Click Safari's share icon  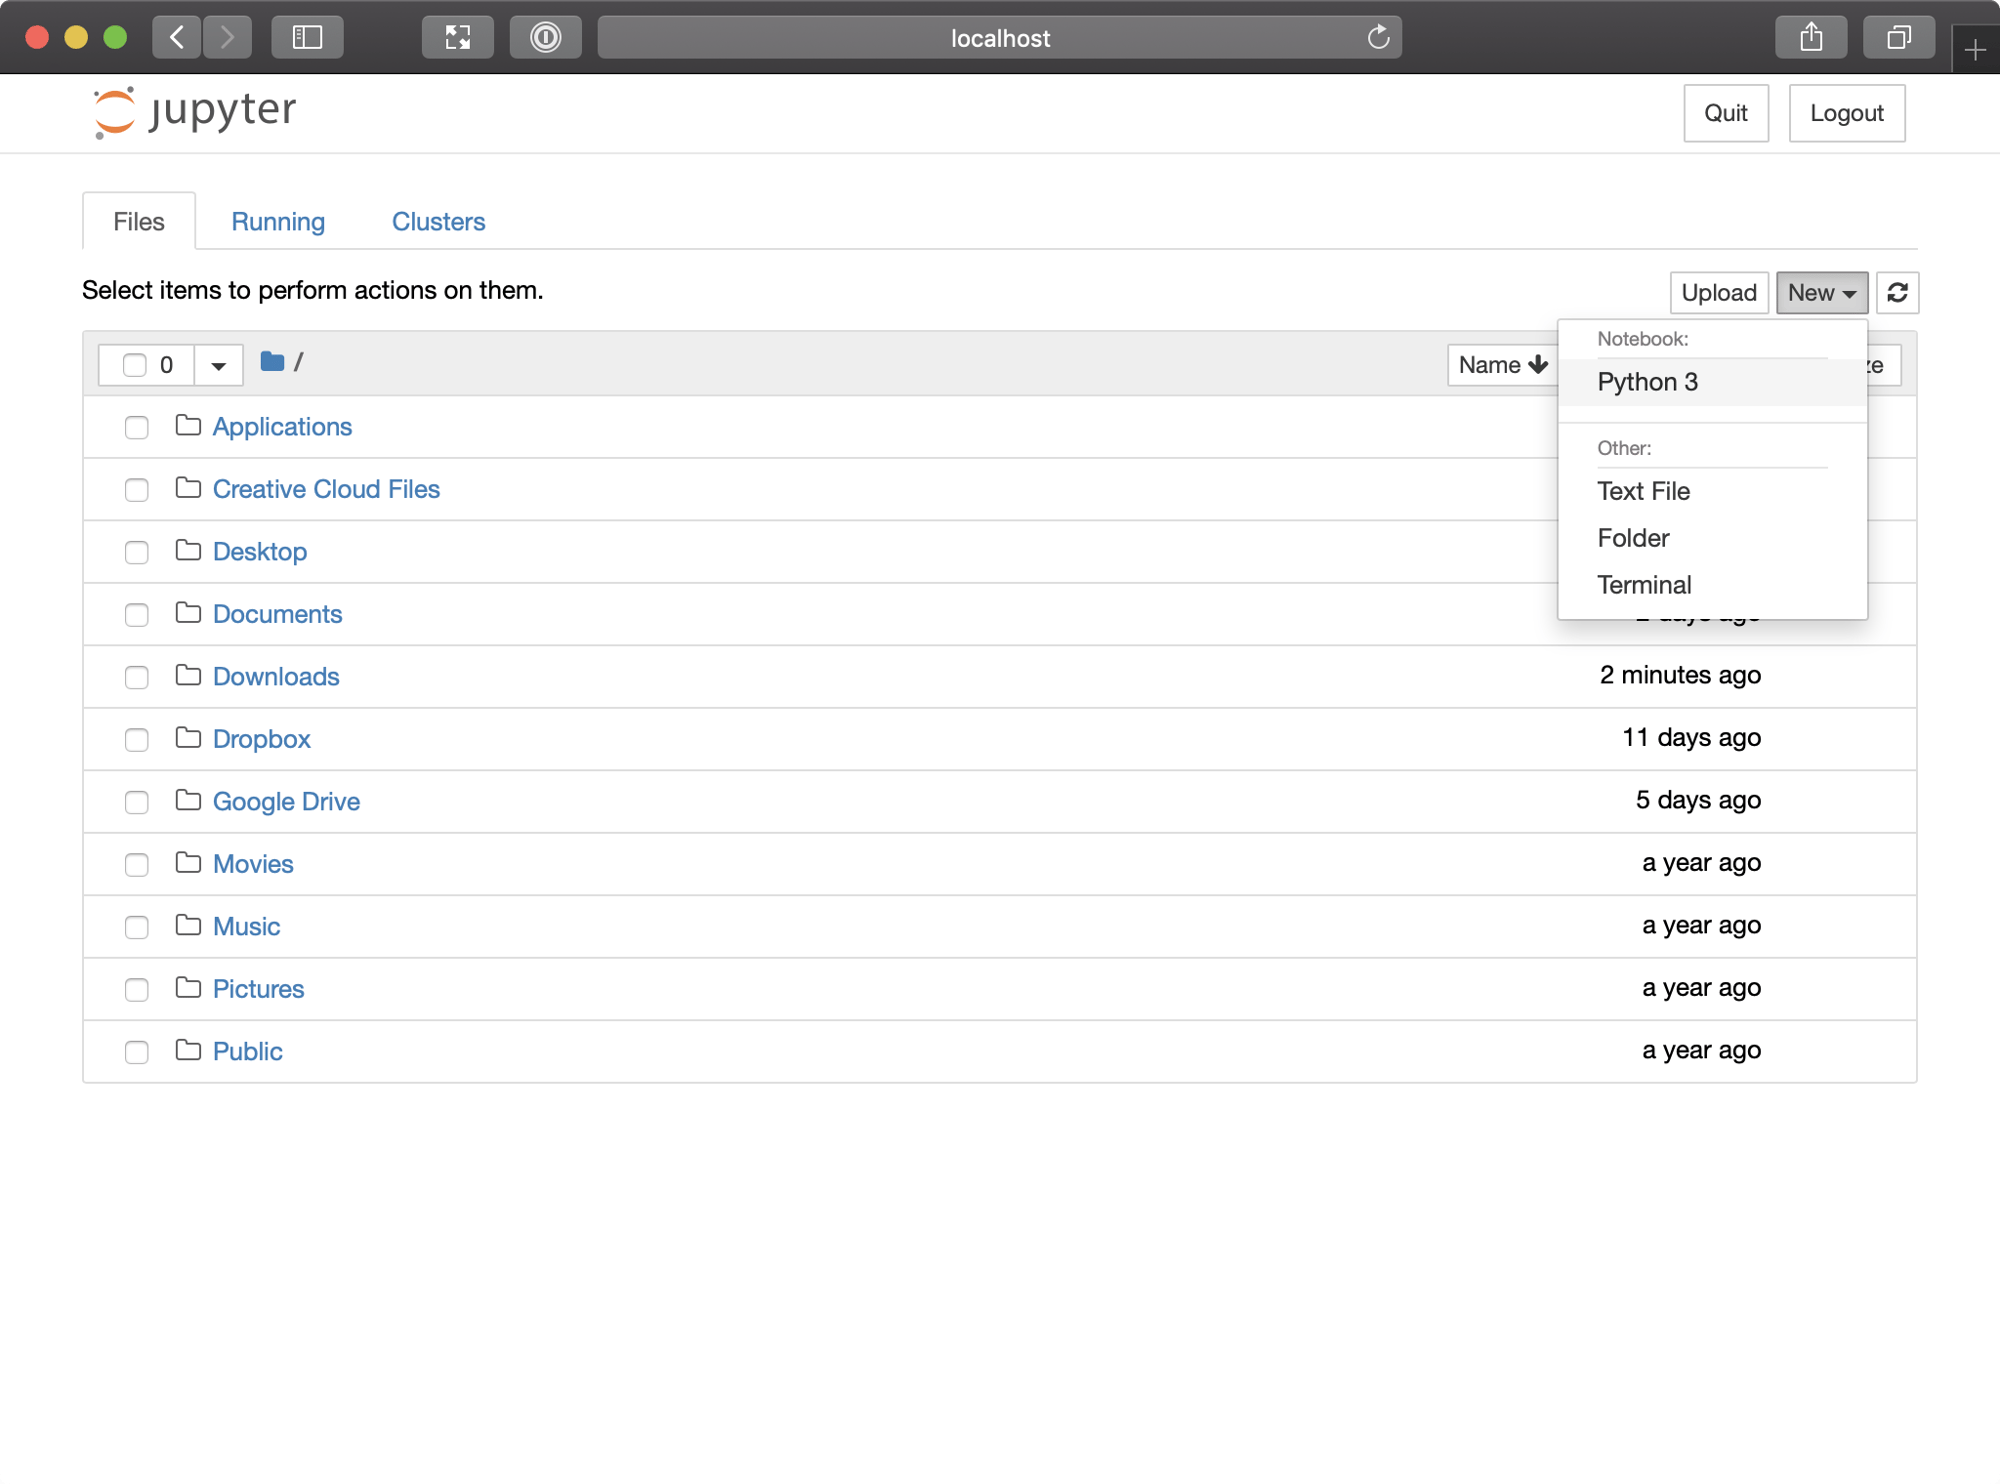[x=1811, y=37]
